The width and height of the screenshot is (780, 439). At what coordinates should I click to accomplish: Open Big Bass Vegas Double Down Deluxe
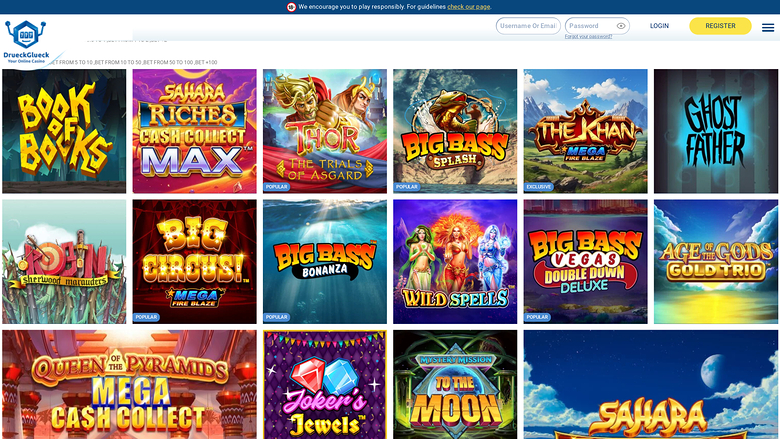585,262
